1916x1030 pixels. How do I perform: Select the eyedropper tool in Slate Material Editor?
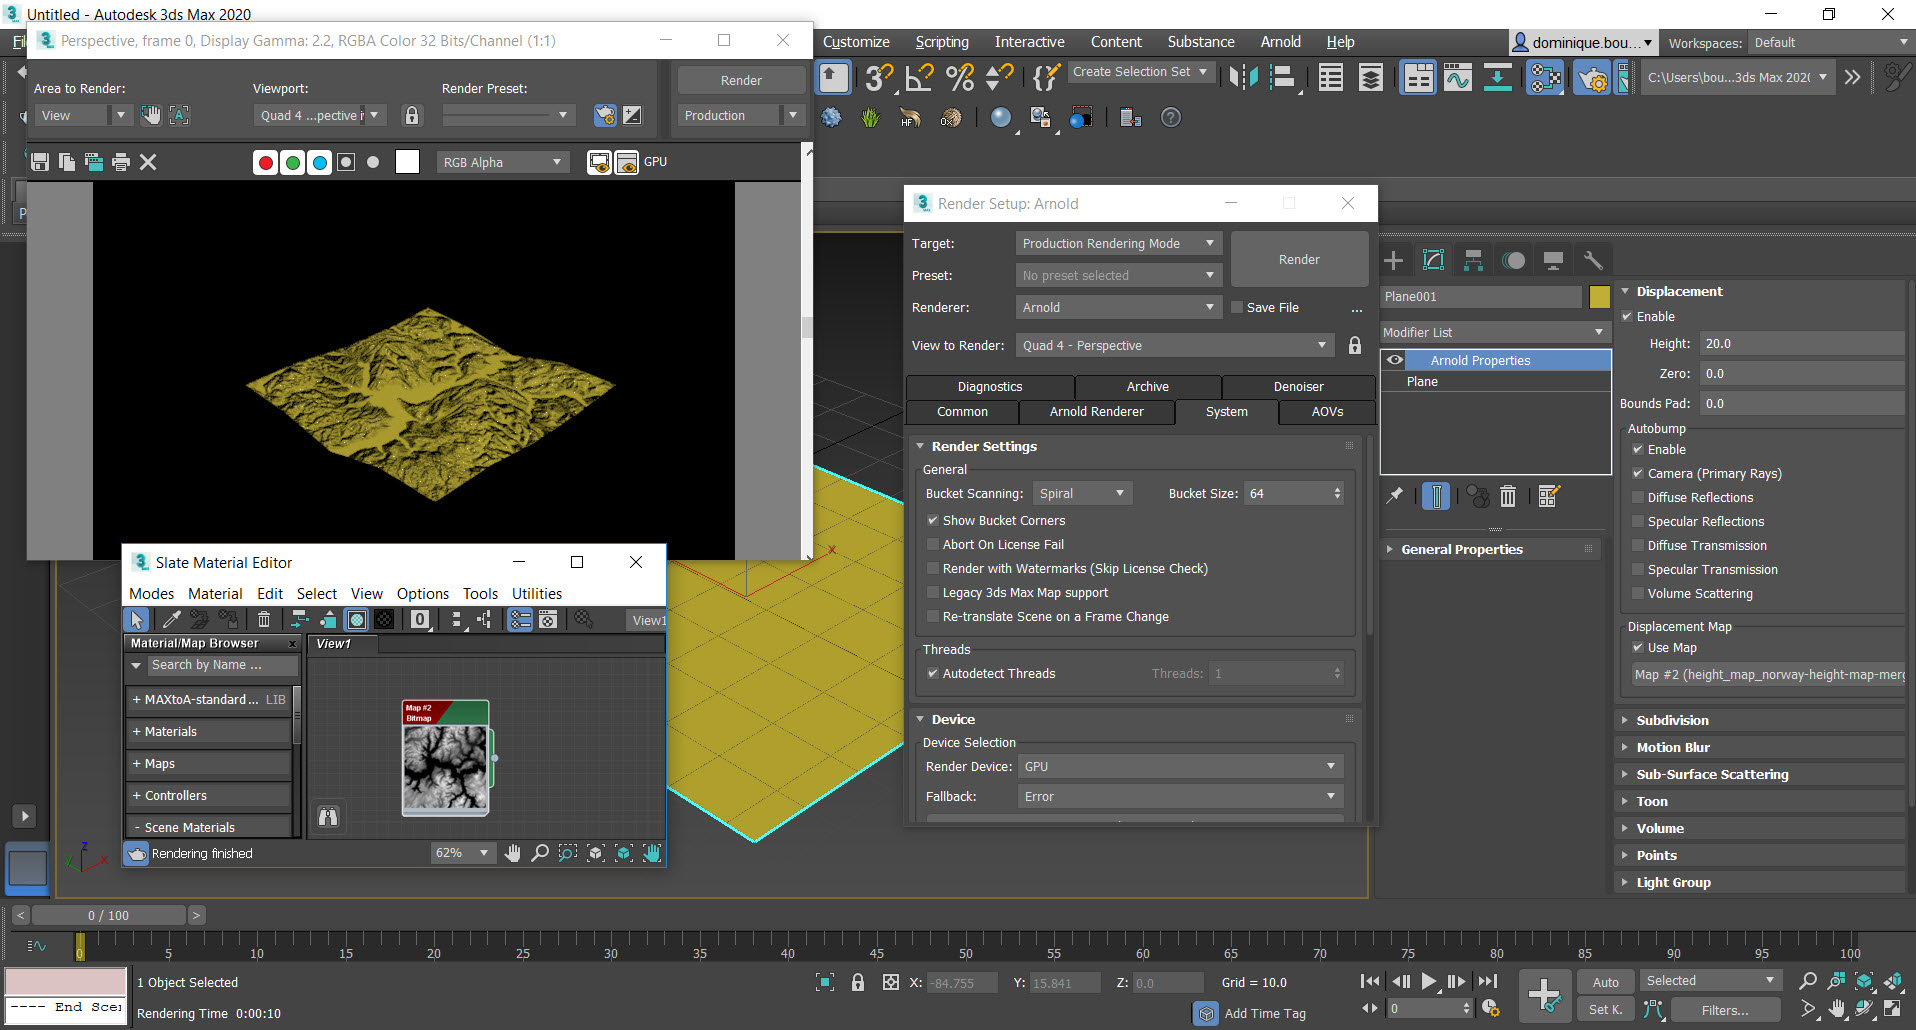(171, 619)
